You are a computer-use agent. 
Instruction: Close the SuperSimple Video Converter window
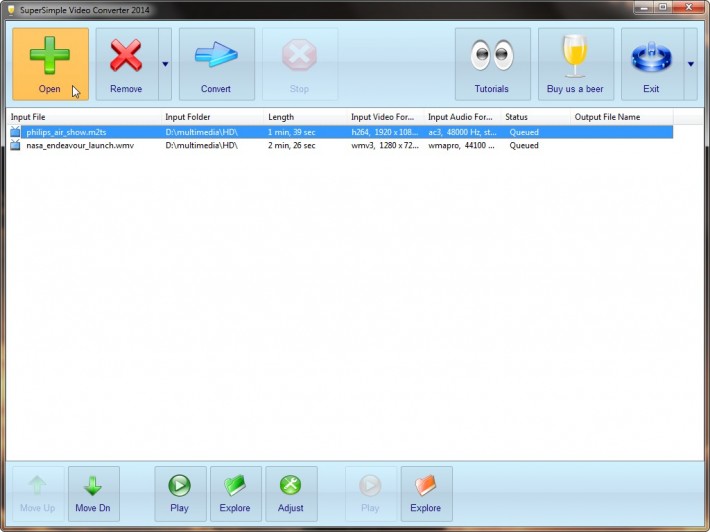click(x=688, y=7)
